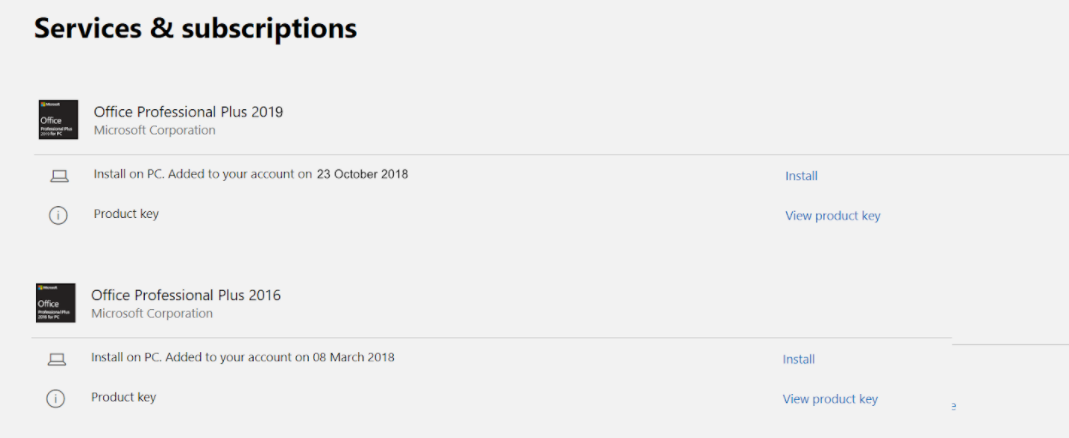Click the info icon for Office 2019 product key
The image size is (1069, 438).
click(58, 215)
